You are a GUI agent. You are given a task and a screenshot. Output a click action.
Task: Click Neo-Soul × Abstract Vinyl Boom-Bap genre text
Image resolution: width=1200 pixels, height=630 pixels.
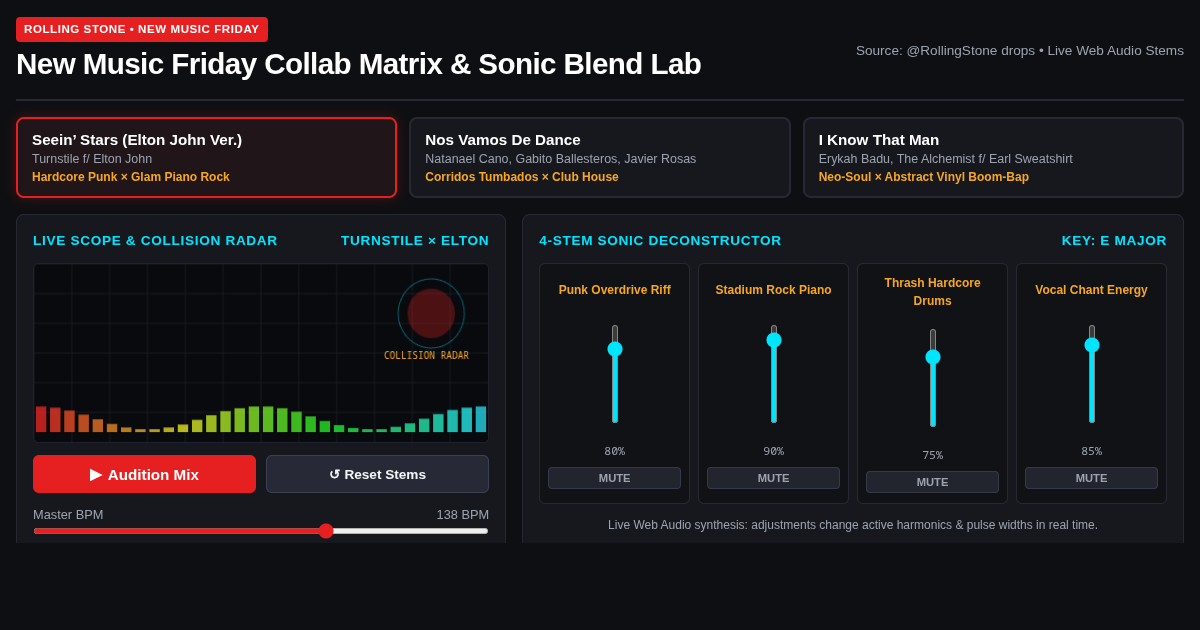click(924, 177)
